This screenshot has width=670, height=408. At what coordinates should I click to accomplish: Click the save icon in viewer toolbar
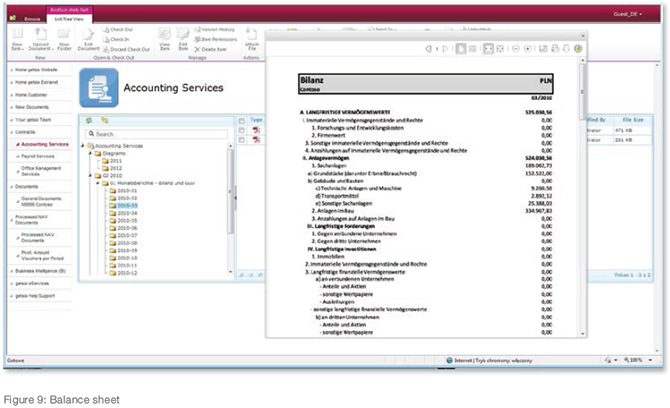[543, 49]
